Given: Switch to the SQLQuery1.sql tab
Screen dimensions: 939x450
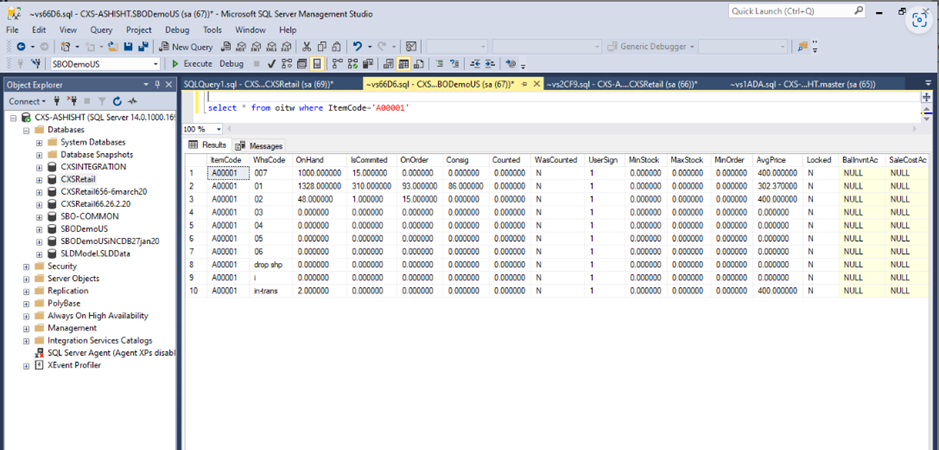Looking at the screenshot, I should click(x=259, y=84).
